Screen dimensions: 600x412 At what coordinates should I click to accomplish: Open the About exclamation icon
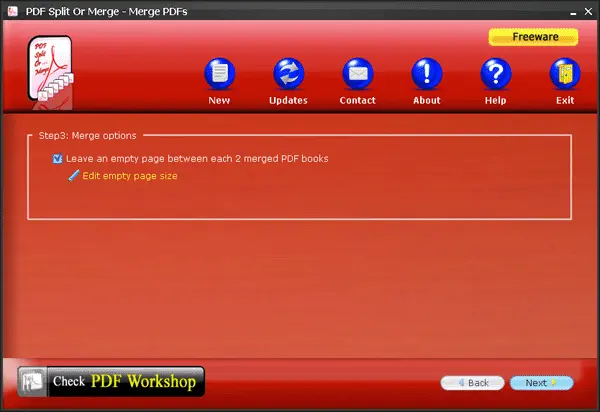click(x=427, y=73)
